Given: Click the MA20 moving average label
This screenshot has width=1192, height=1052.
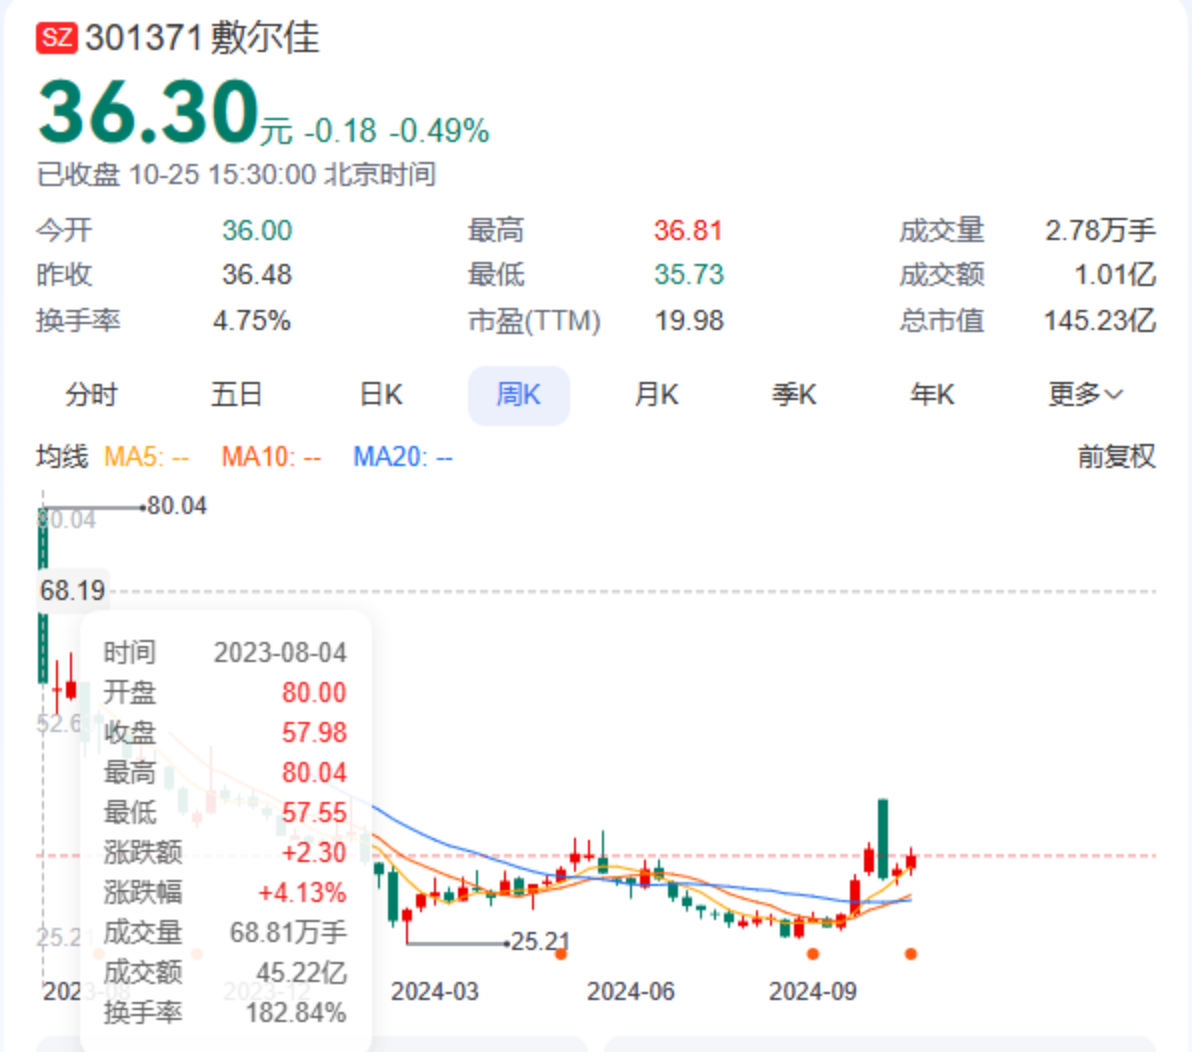Looking at the screenshot, I should click(403, 457).
